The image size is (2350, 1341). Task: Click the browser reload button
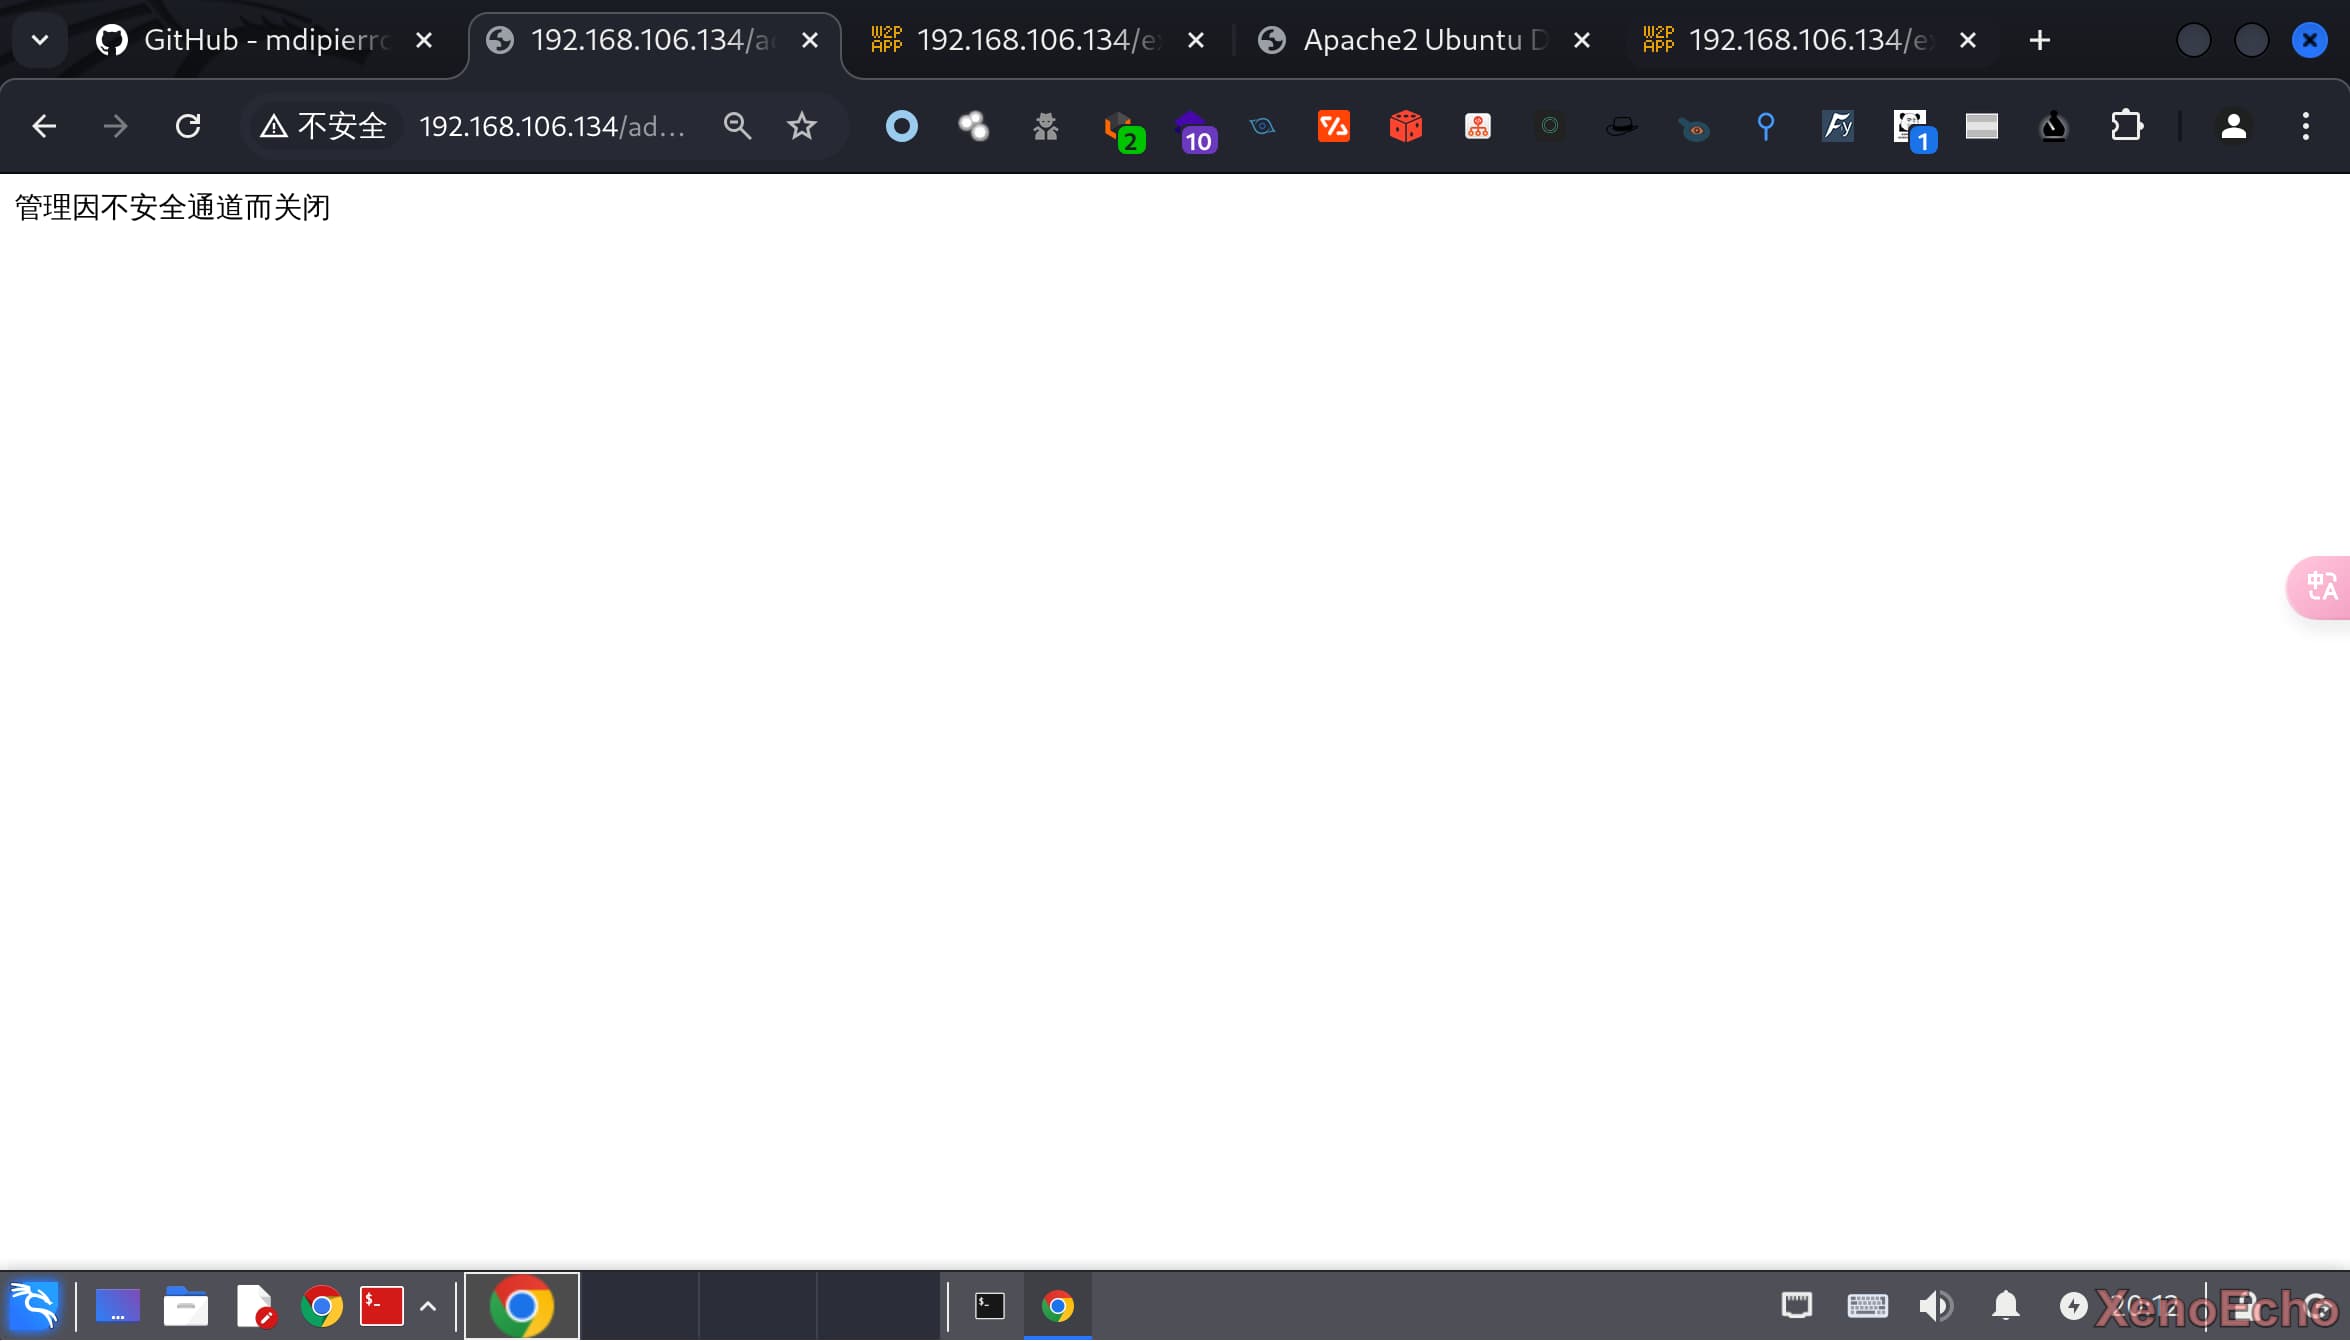188,126
